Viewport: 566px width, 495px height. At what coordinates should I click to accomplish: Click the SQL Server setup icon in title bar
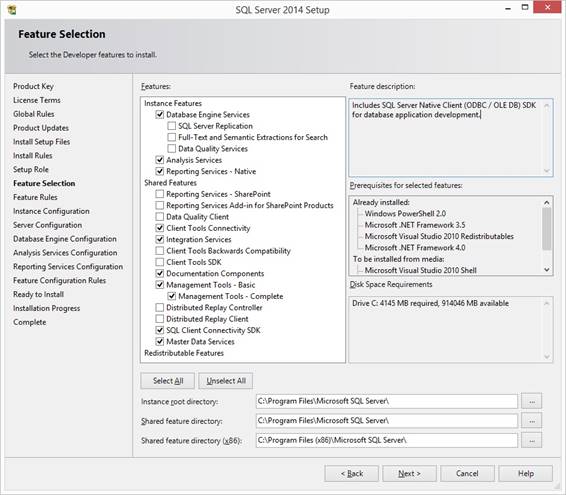click(x=12, y=10)
